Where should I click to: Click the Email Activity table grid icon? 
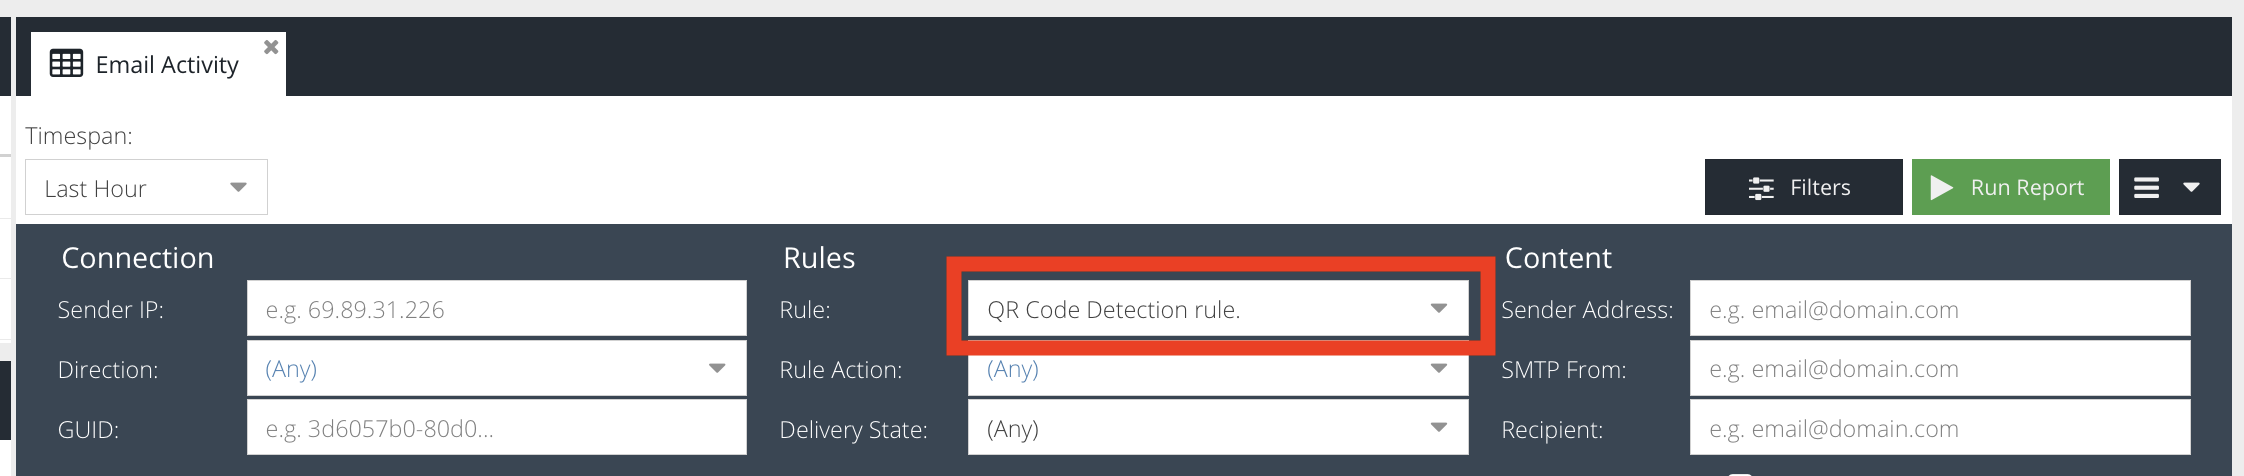pyautogui.click(x=67, y=64)
